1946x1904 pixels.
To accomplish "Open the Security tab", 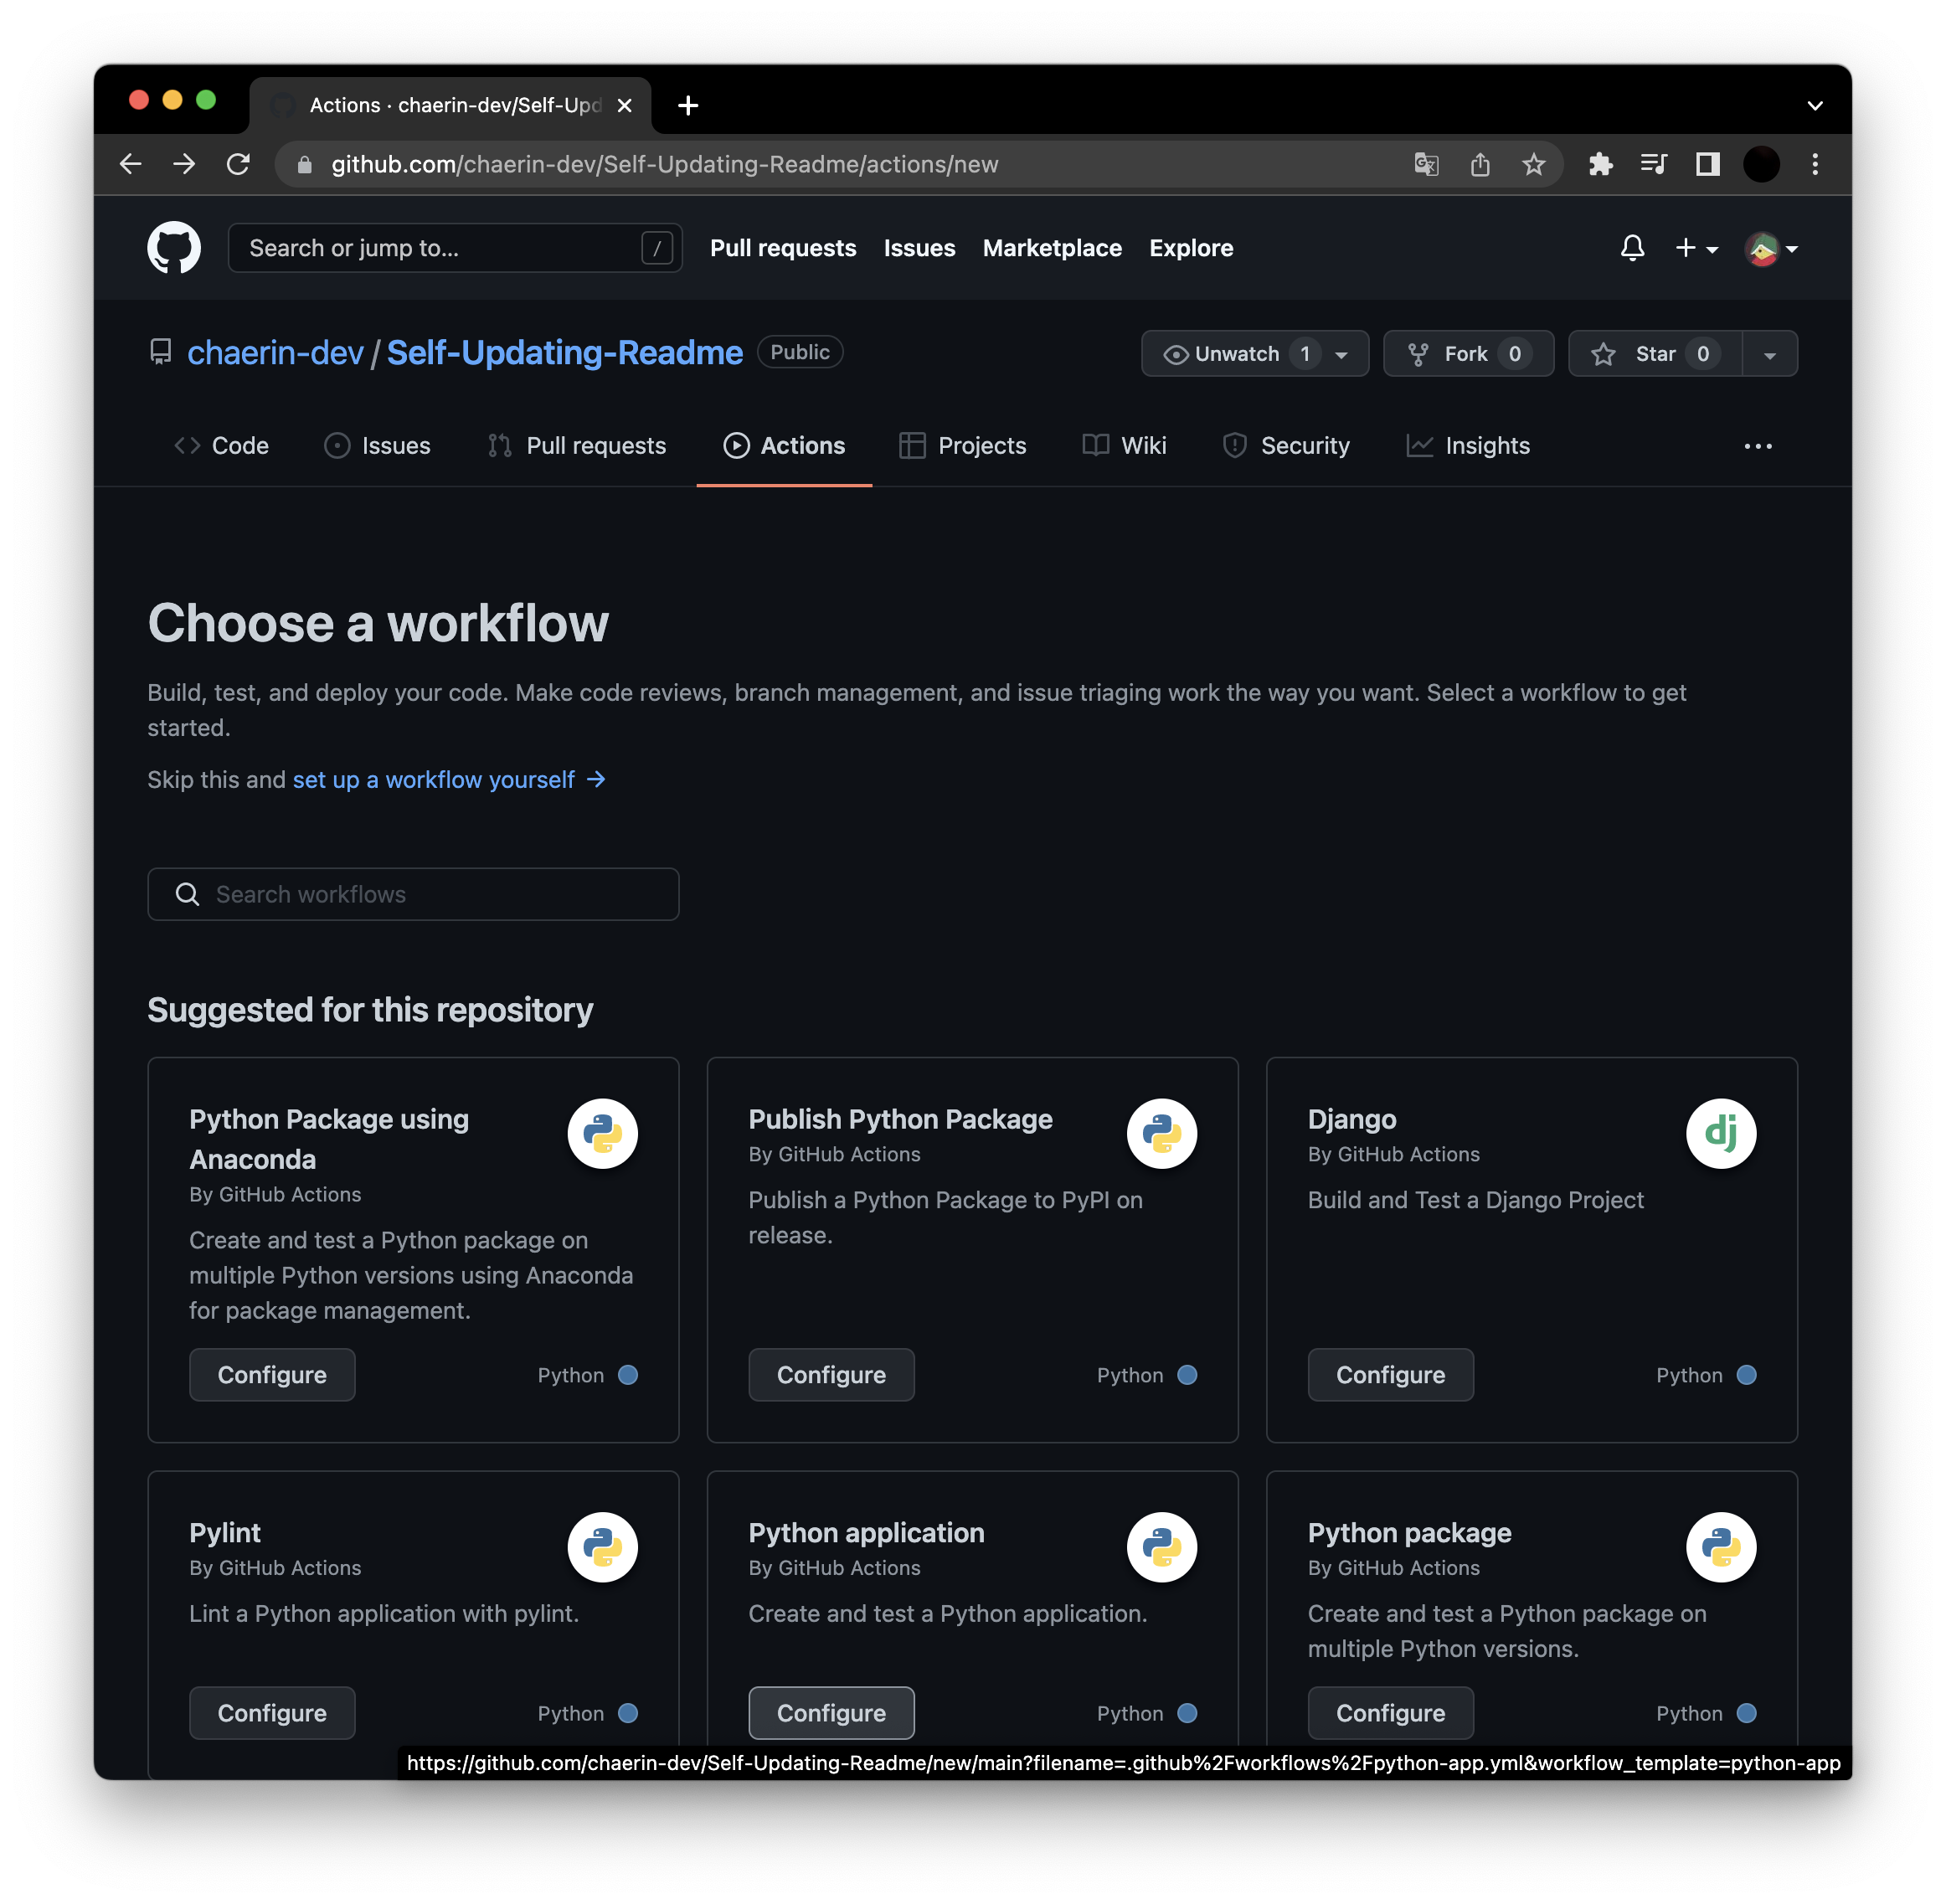I will 1286,446.
